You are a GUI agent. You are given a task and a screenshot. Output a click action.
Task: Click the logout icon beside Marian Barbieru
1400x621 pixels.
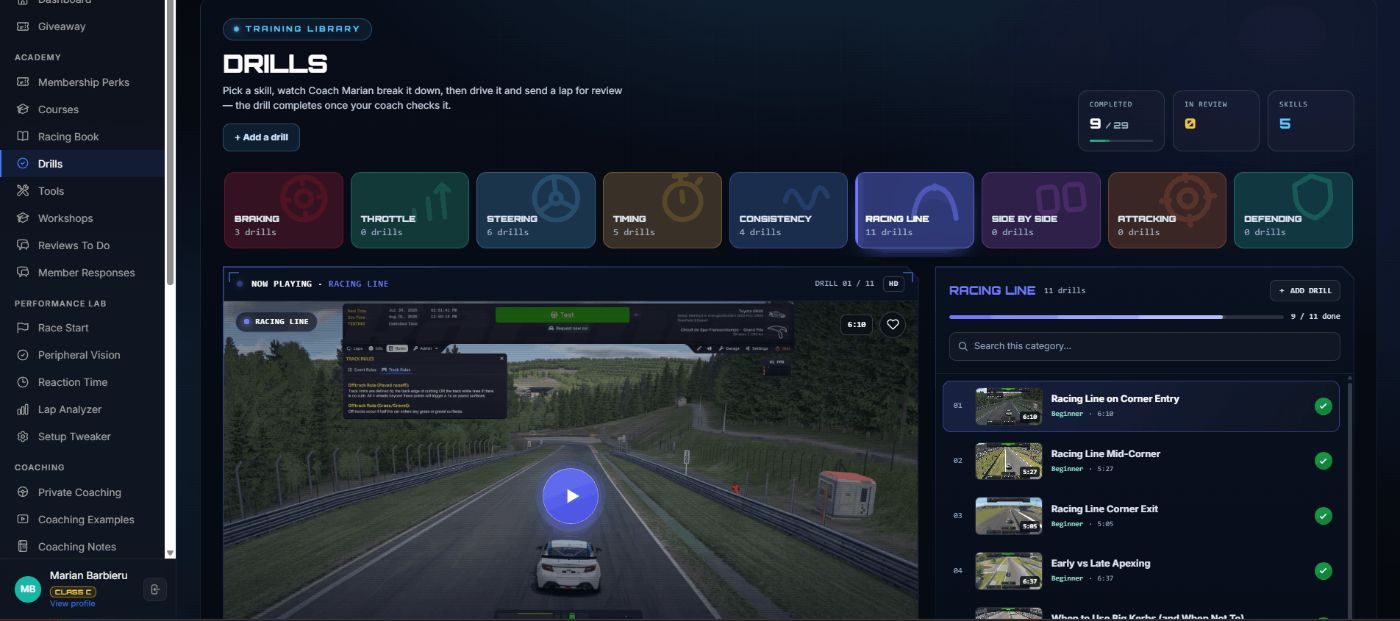[154, 589]
